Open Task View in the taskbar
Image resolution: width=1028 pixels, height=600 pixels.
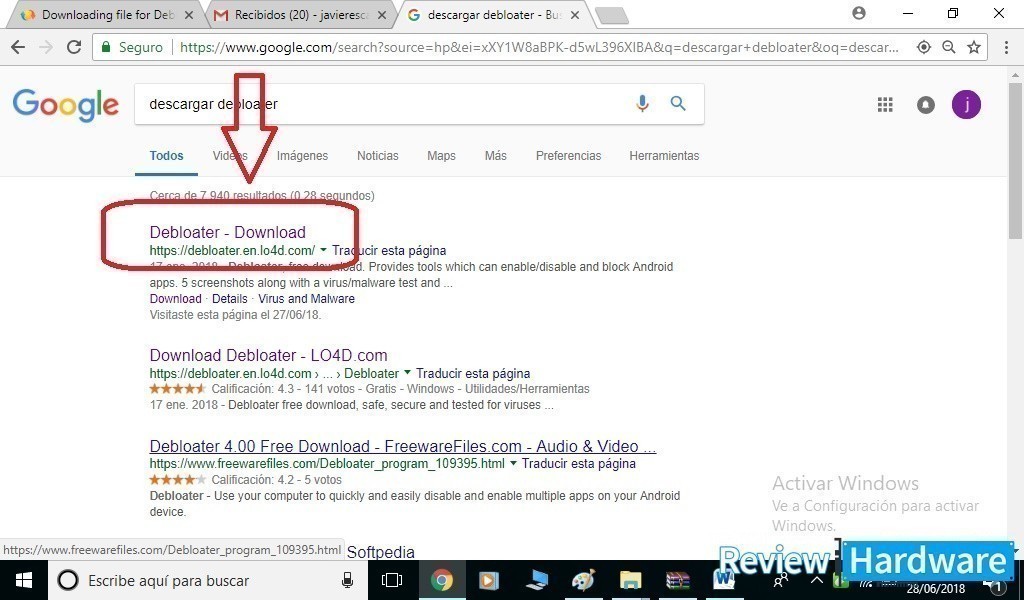pos(391,580)
